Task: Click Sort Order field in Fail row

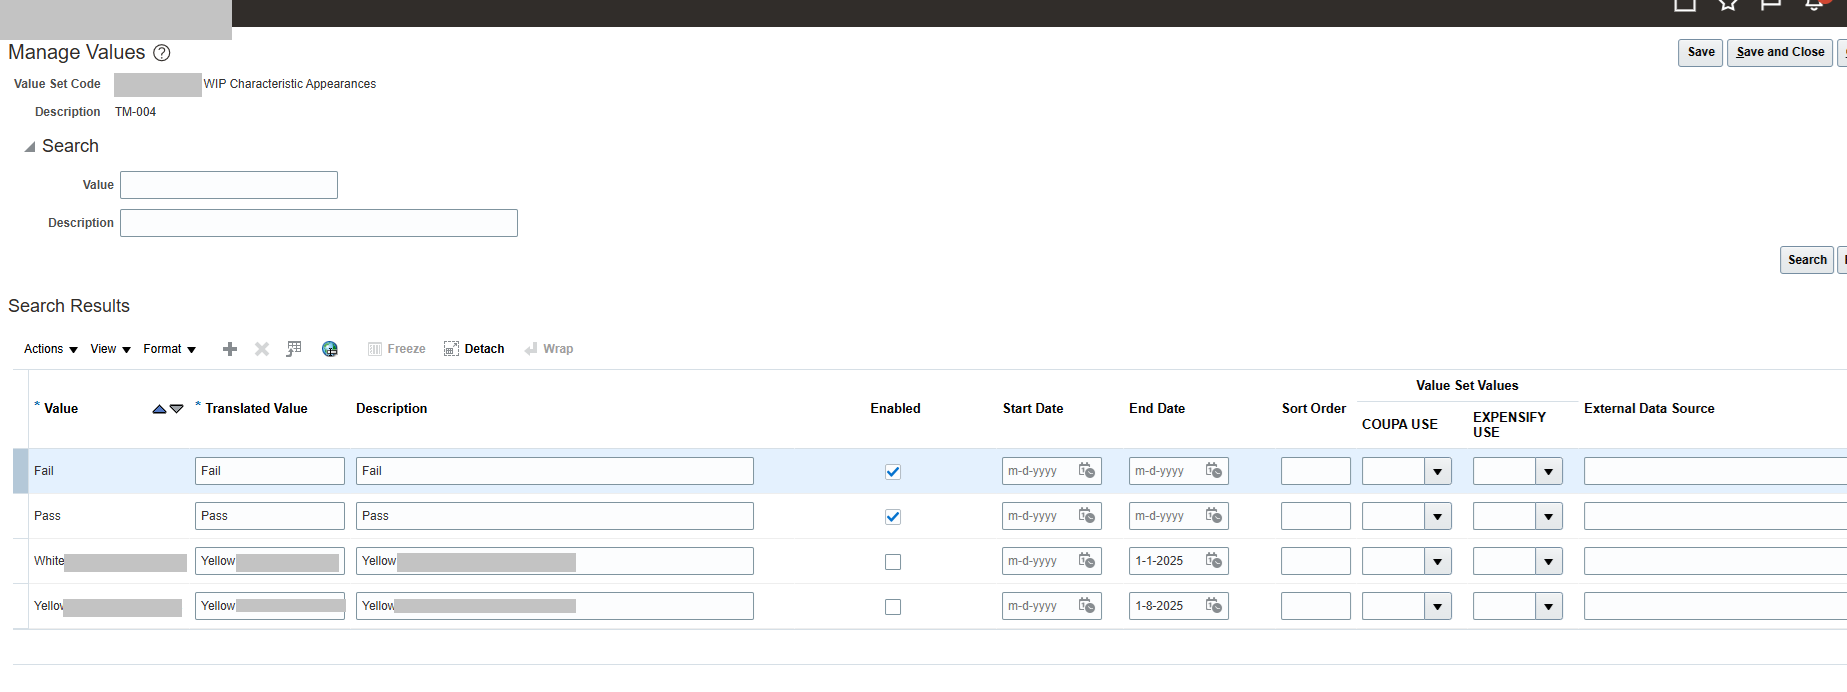Action: [x=1316, y=471]
